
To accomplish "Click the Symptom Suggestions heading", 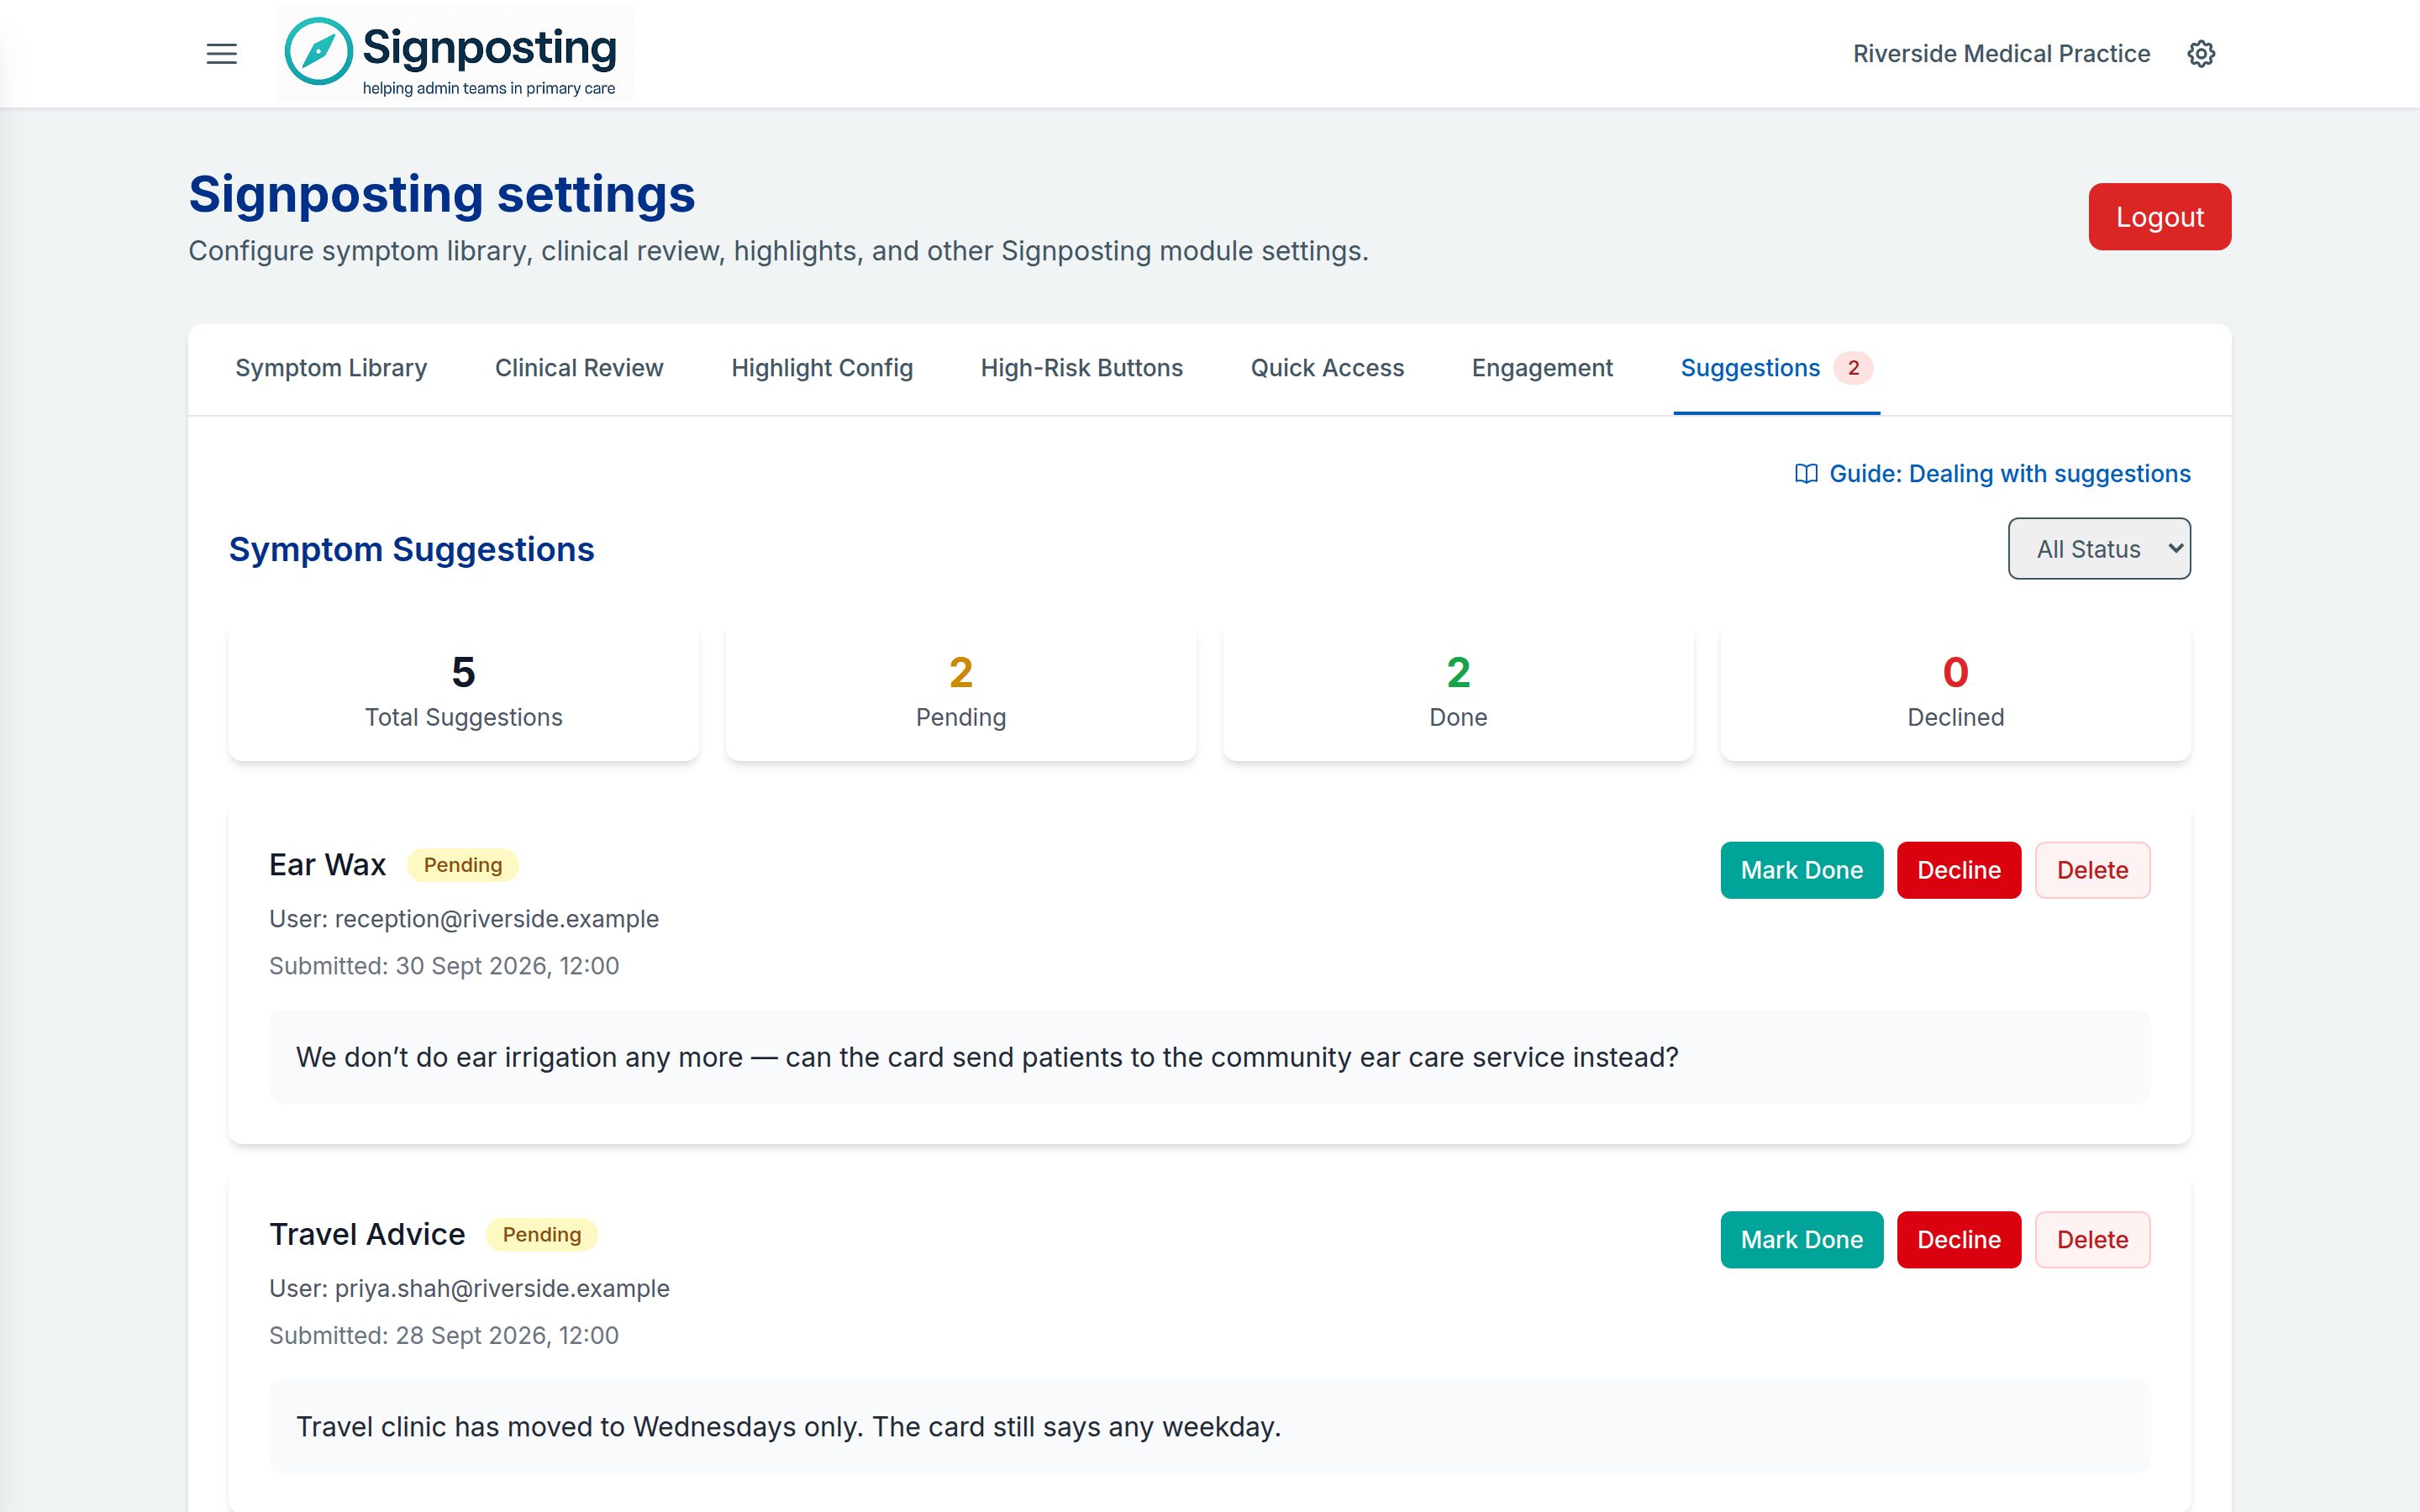I will pos(411,549).
